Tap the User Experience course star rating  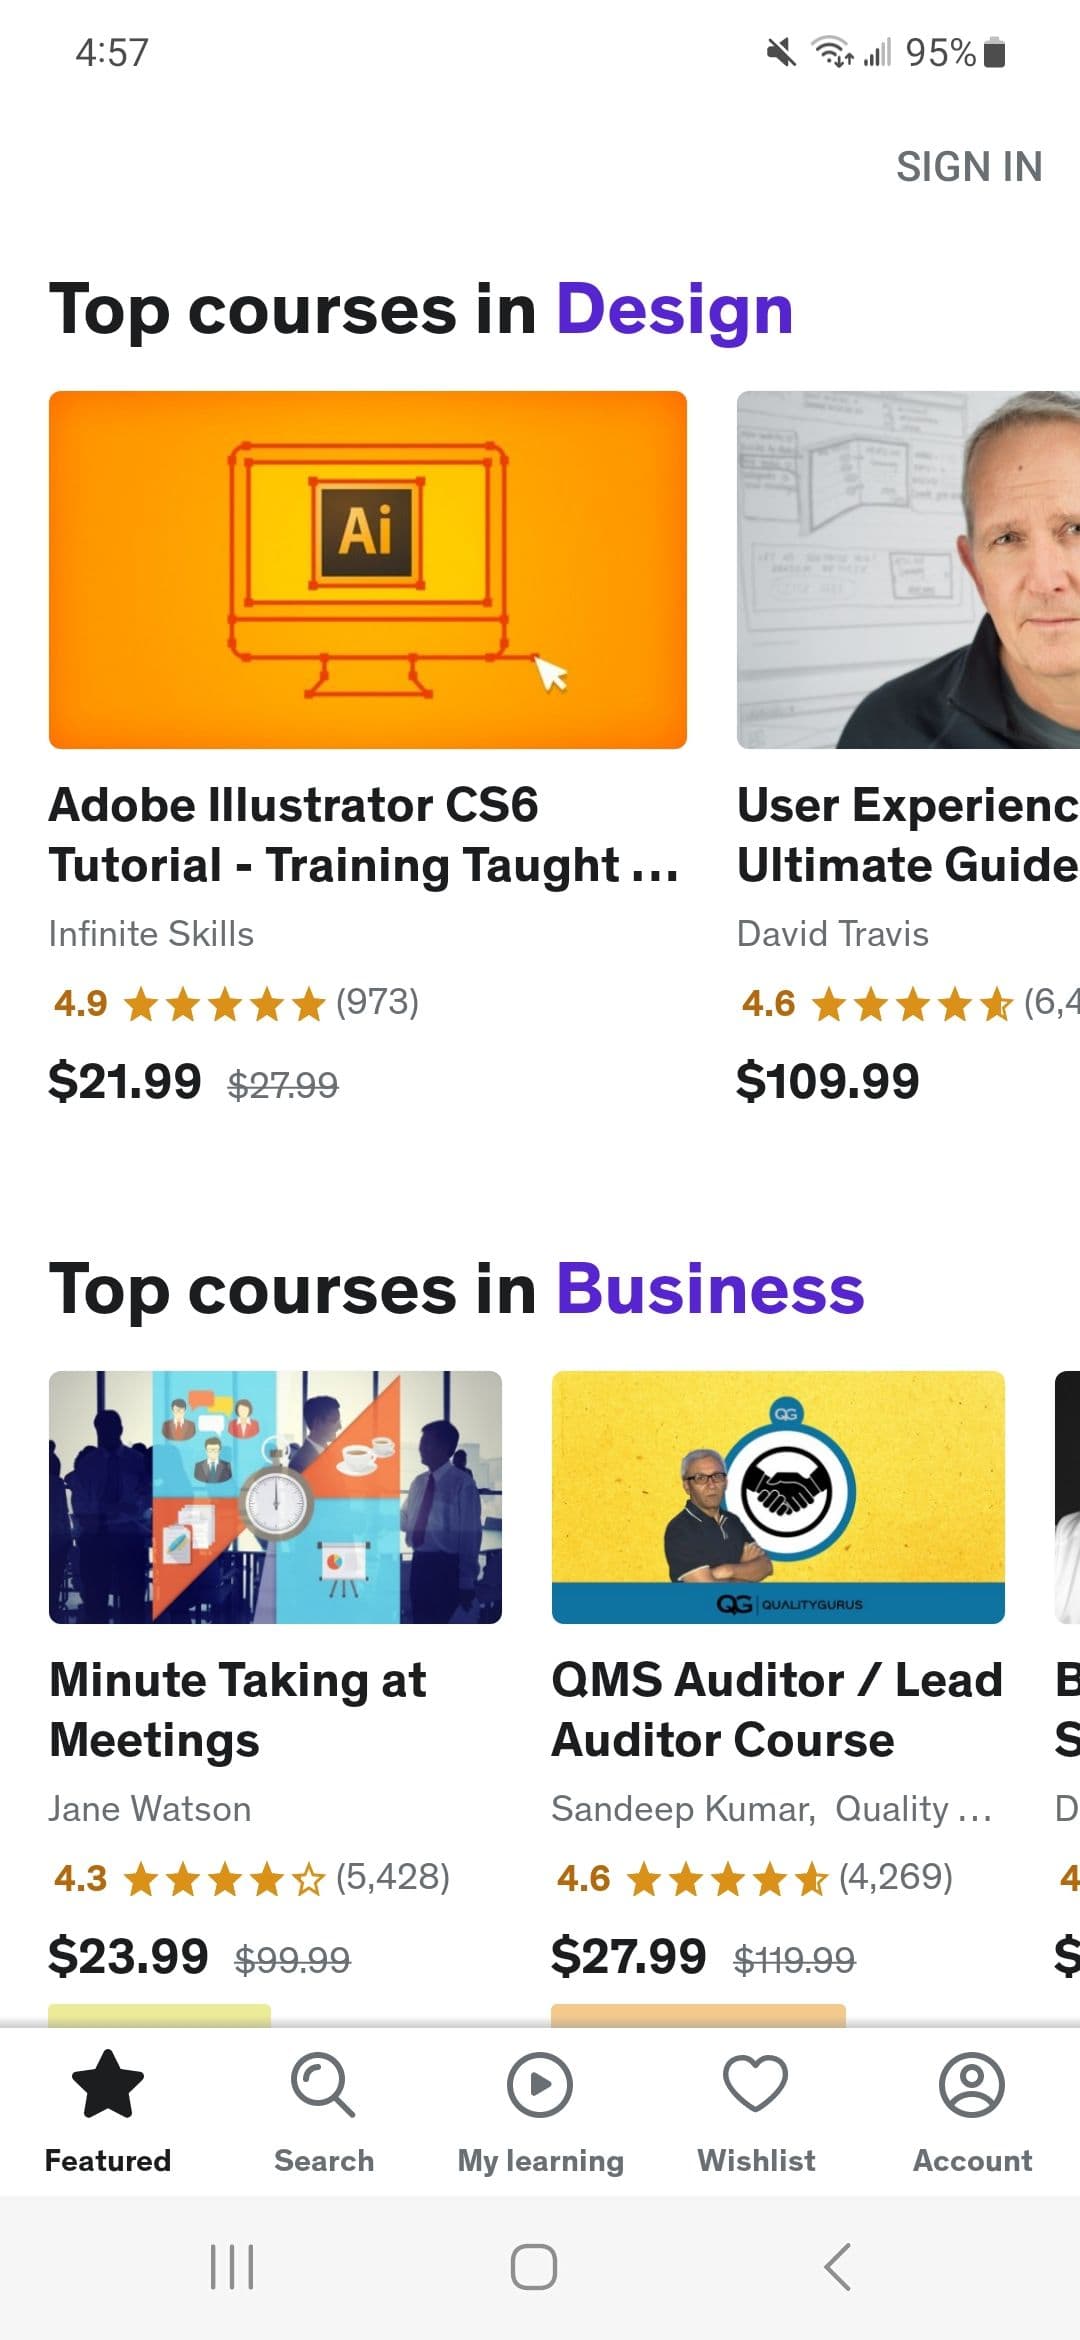pos(910,1003)
